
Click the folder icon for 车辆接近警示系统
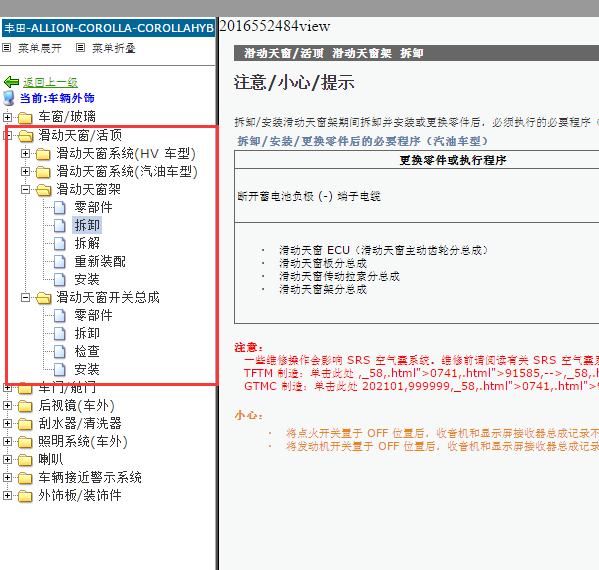[25, 478]
